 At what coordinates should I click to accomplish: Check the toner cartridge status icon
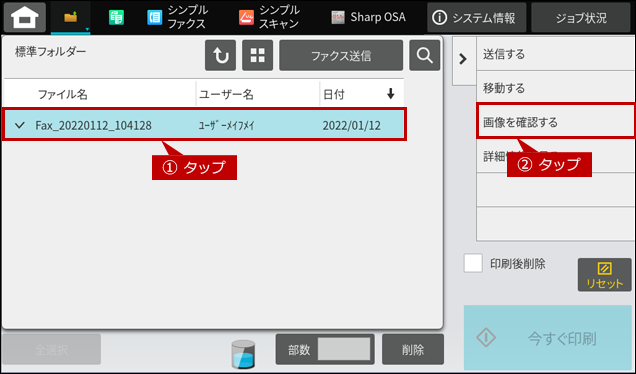tap(243, 354)
